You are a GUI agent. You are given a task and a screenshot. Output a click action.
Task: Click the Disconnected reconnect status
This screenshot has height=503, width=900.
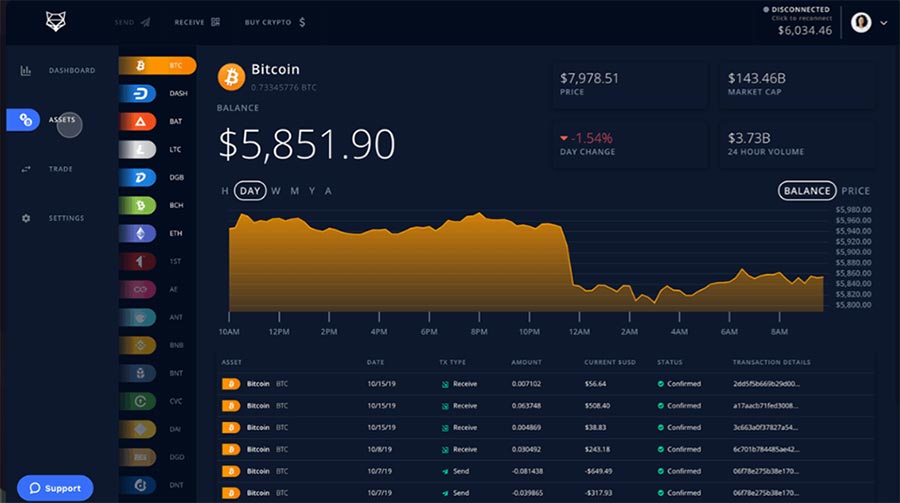(796, 13)
